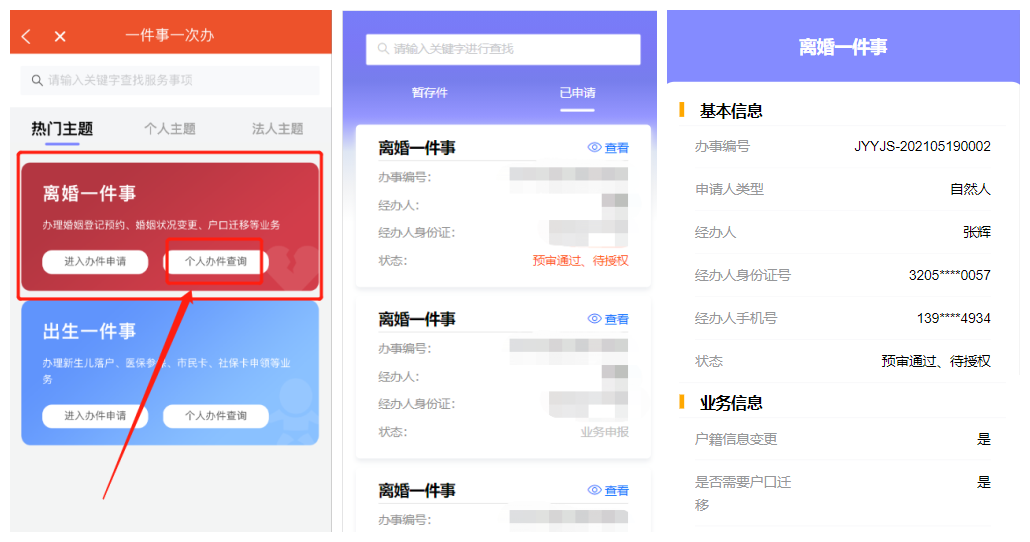Close the 一件事一次办 page with X icon
This screenshot has width=1030, height=542.
coord(60,36)
